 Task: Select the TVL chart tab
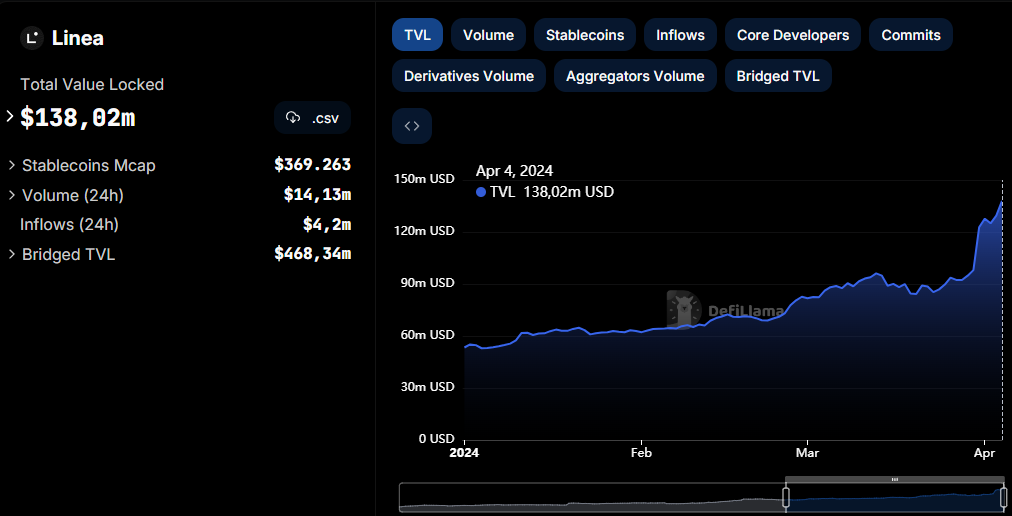(x=417, y=35)
